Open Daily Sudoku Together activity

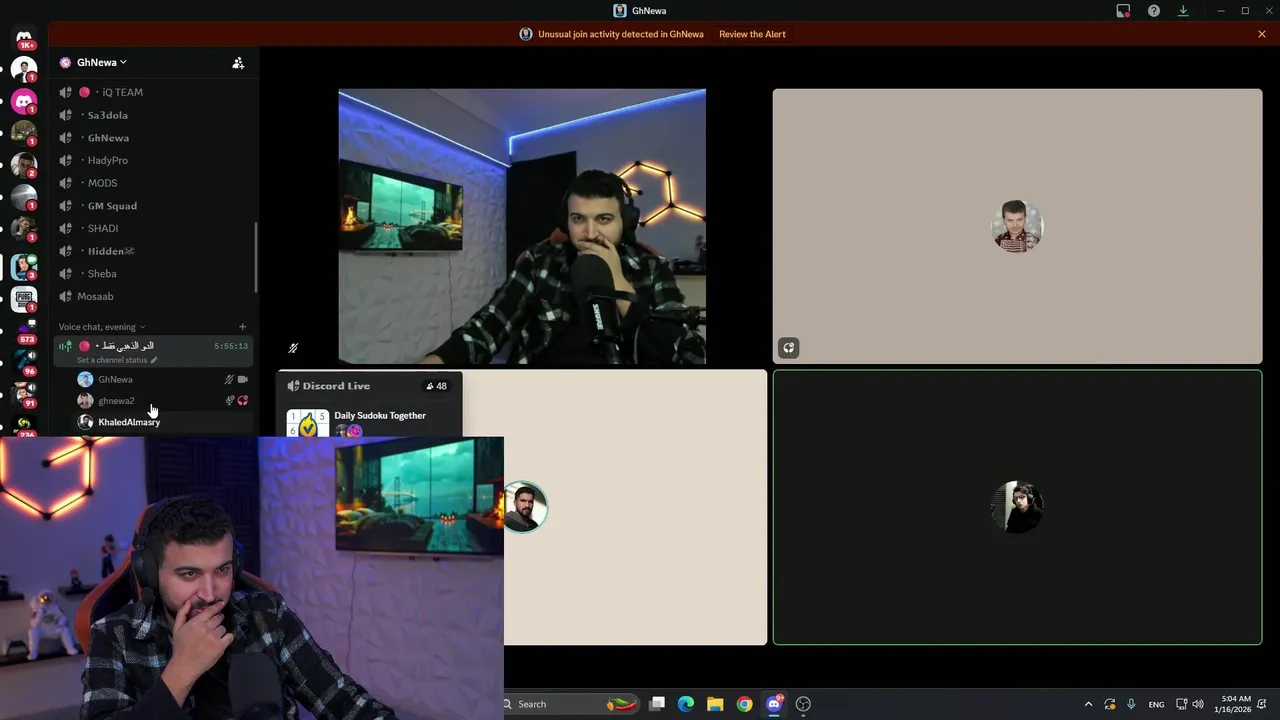(x=379, y=416)
